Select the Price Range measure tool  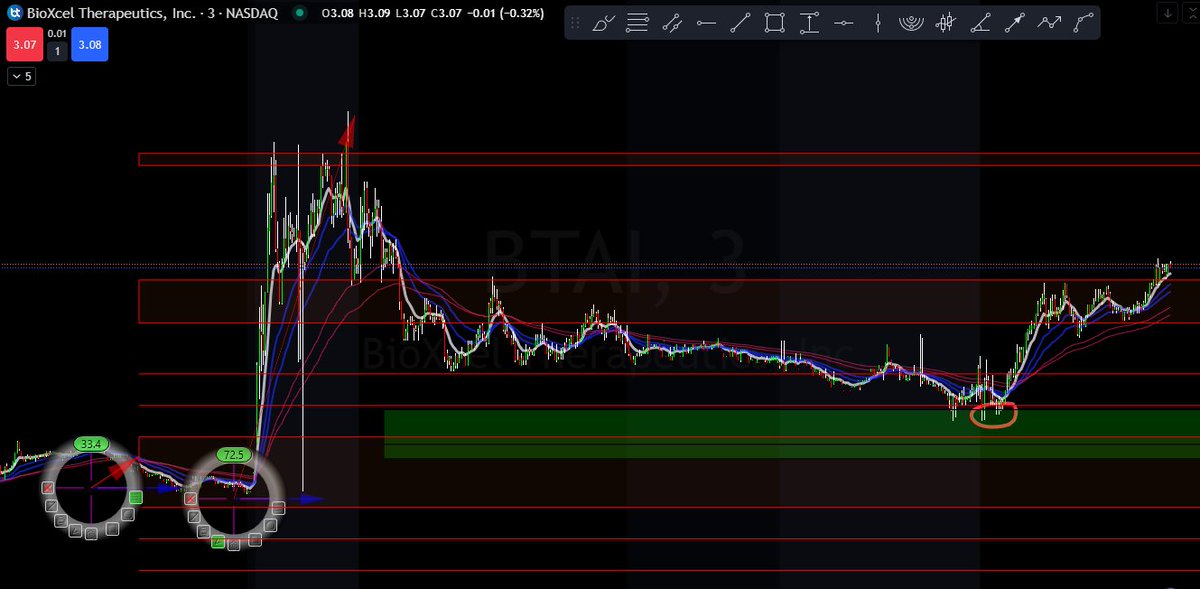pyautogui.click(x=809, y=23)
